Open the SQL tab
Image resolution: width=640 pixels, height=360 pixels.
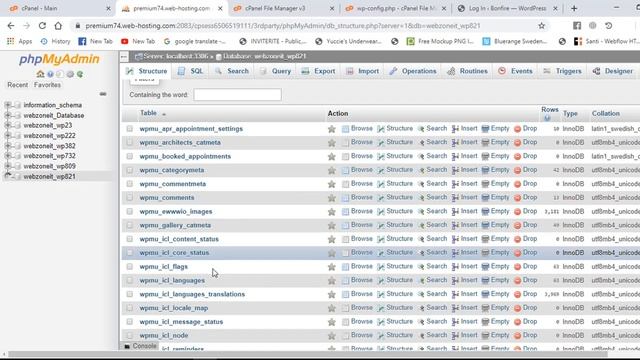click(x=190, y=71)
